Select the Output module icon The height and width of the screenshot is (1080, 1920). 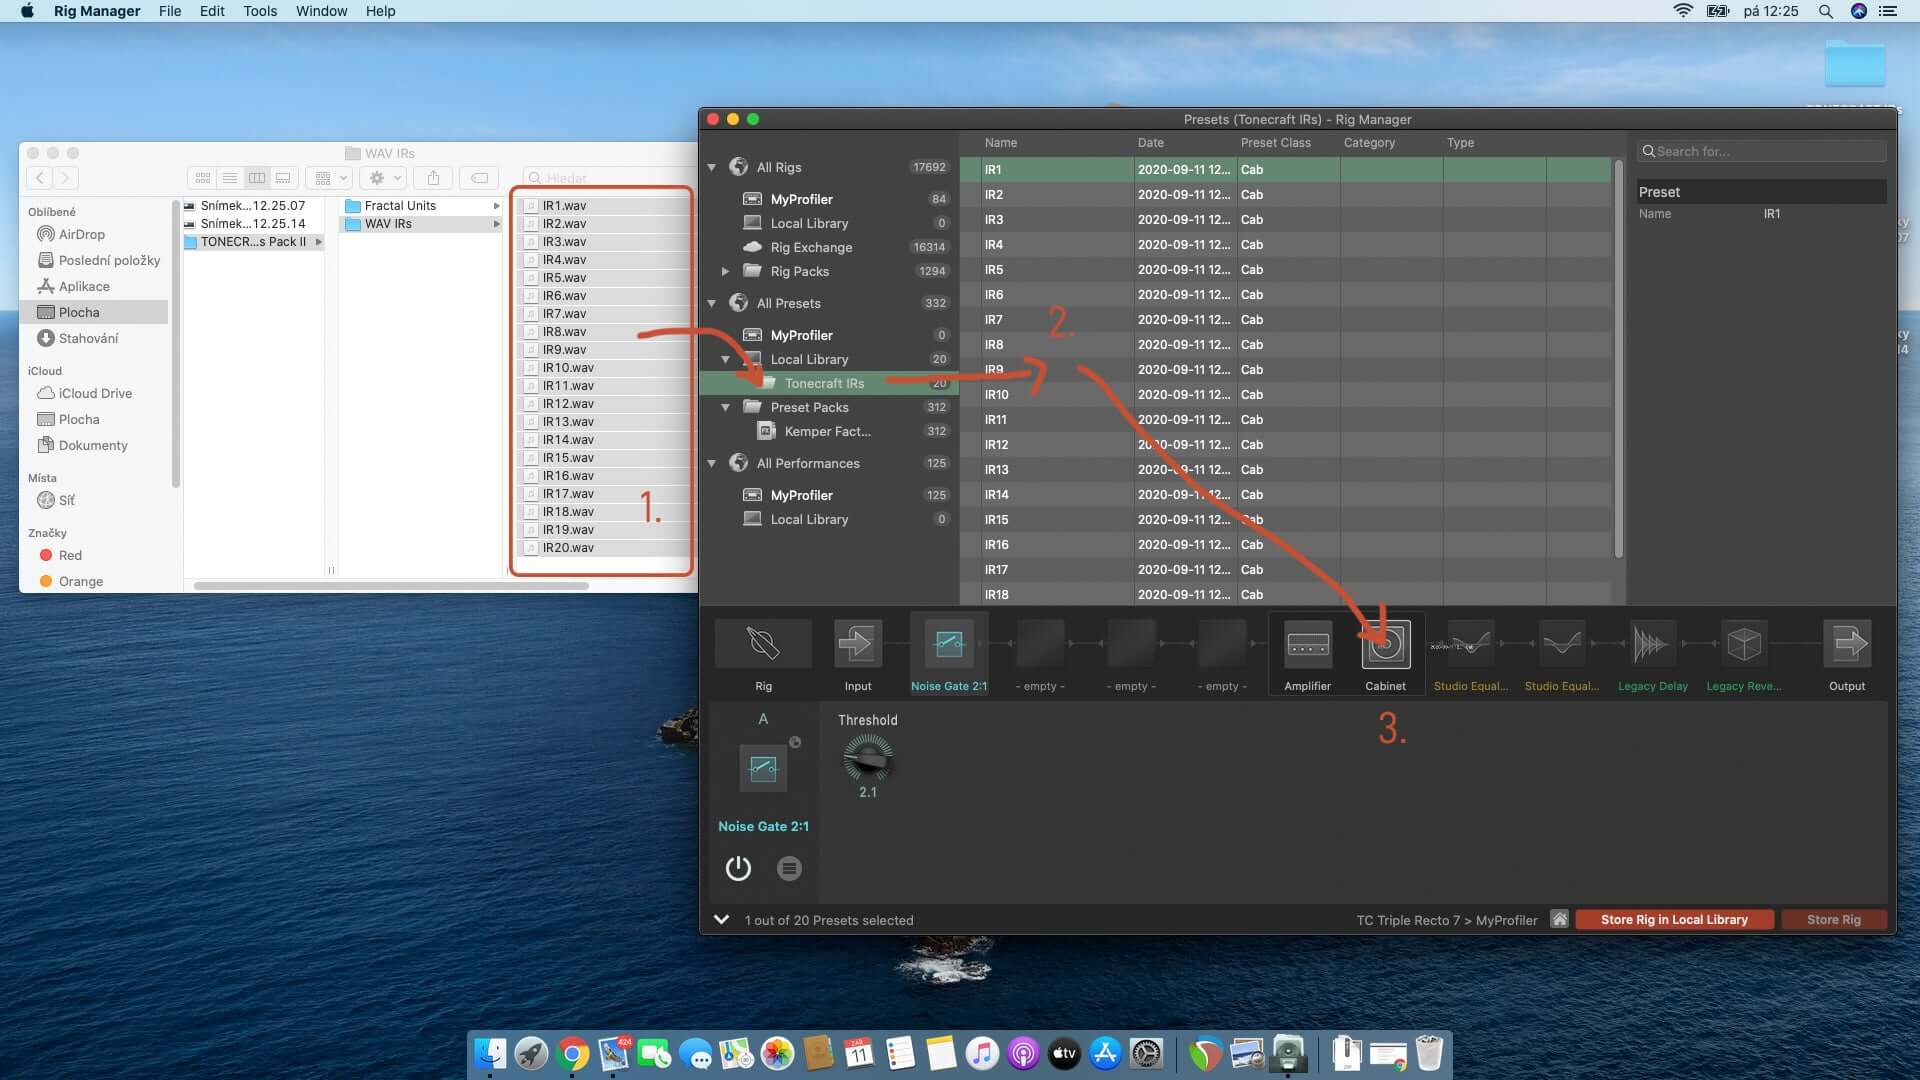coord(1847,644)
